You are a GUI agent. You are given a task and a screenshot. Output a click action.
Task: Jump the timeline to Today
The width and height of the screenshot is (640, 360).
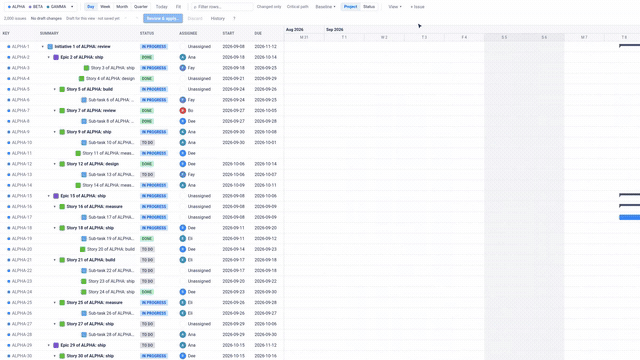point(162,7)
